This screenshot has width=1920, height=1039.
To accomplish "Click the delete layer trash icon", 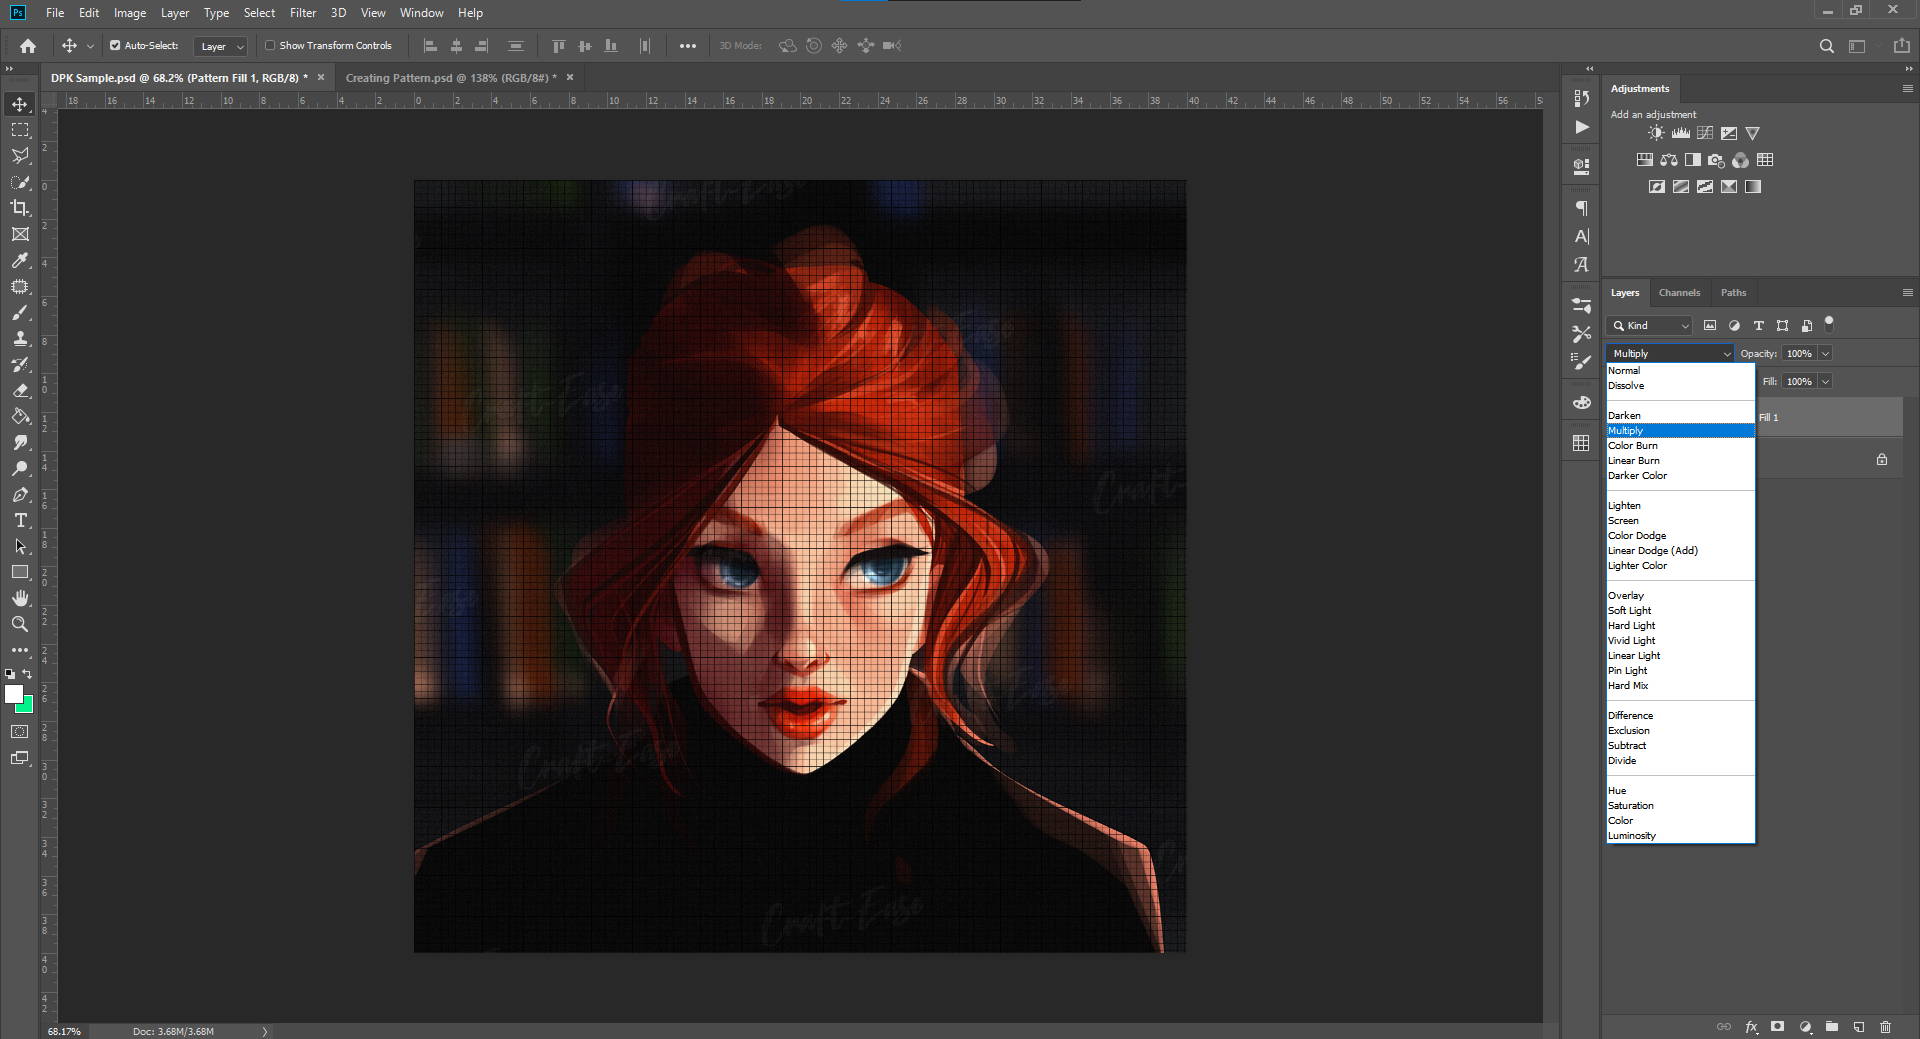I will (x=1885, y=1027).
